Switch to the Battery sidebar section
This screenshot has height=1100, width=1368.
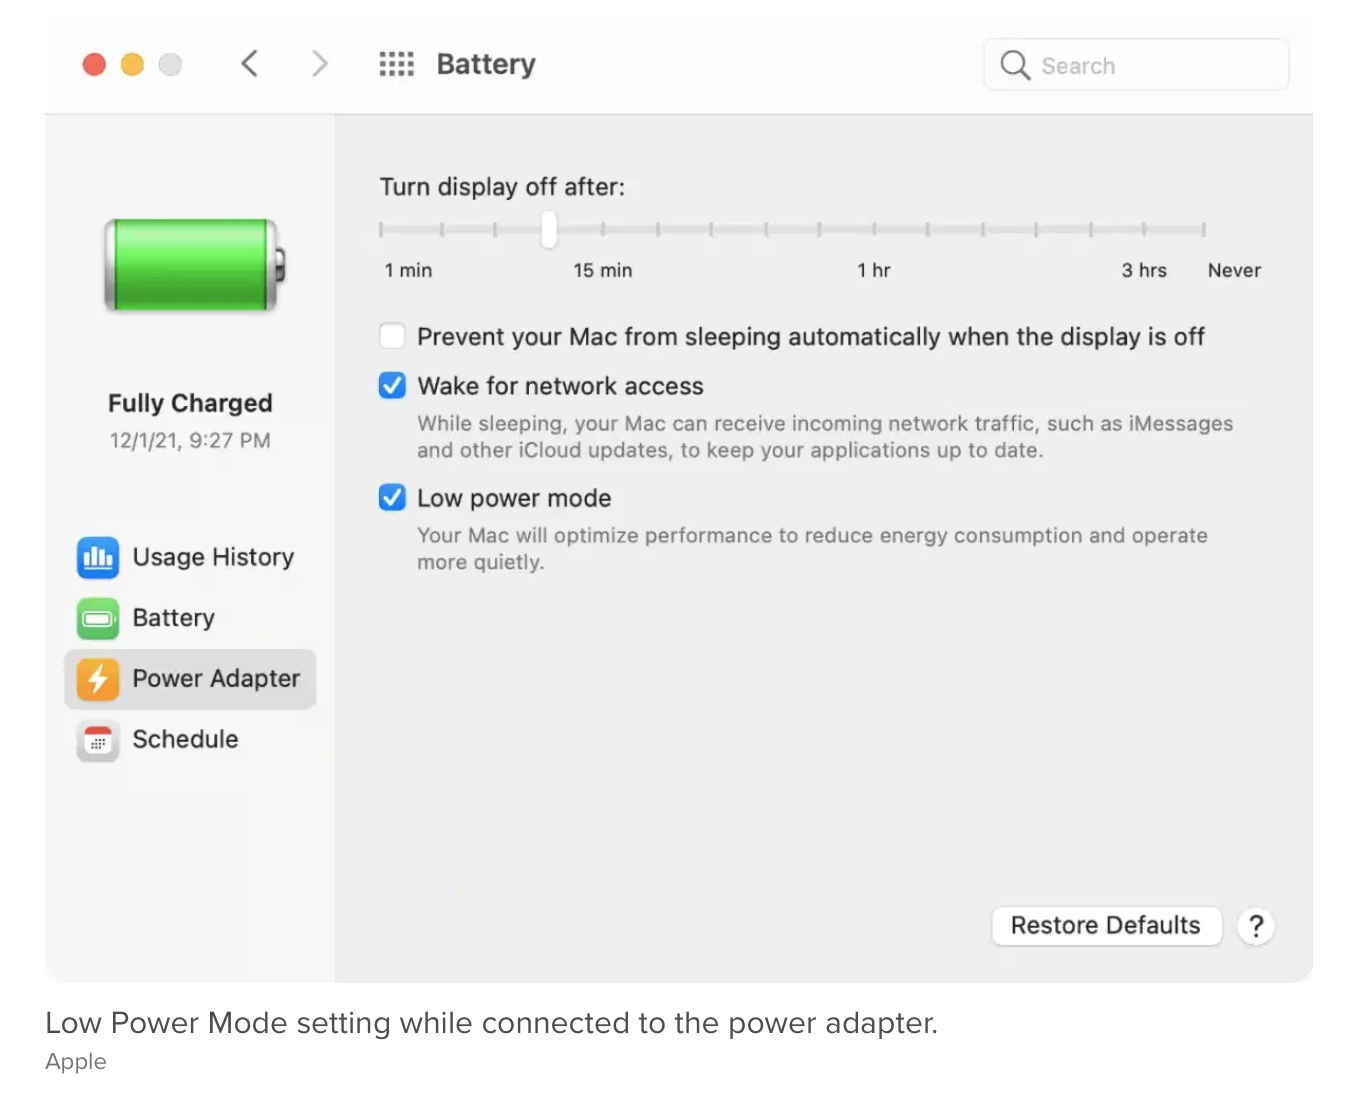coord(174,618)
